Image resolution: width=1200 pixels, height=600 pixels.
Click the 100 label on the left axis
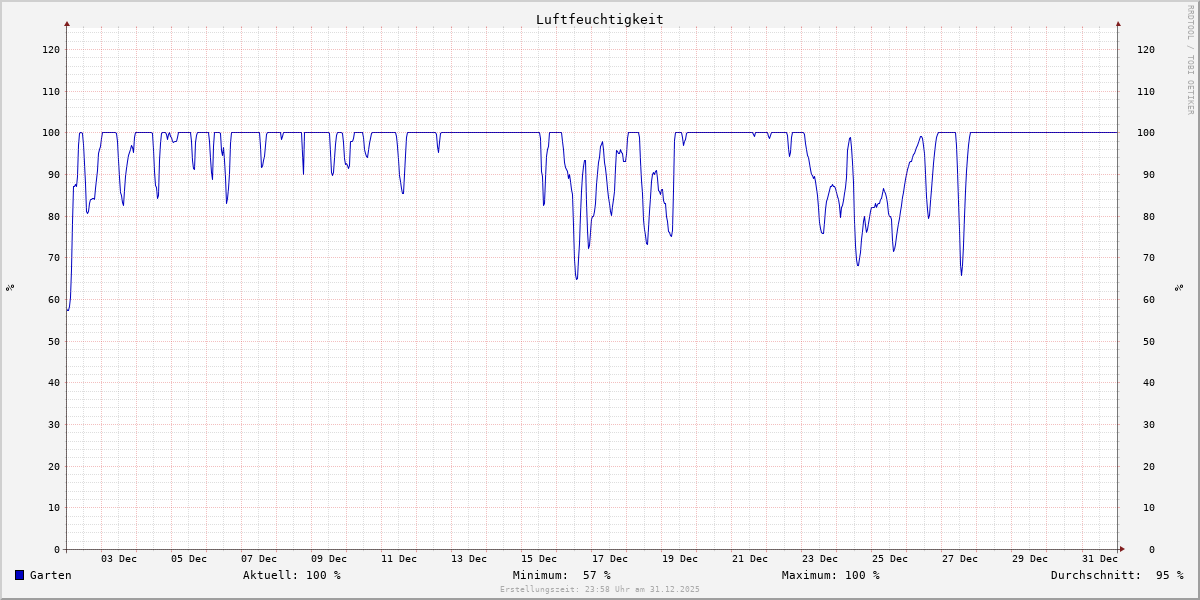[51, 133]
